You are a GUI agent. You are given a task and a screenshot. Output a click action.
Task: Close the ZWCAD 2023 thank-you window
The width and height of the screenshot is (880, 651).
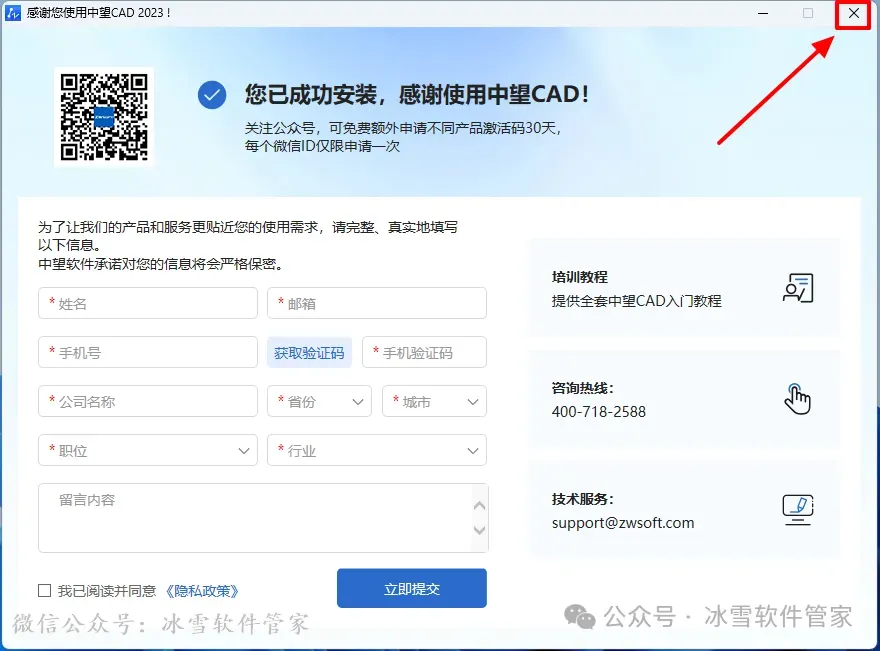tap(853, 13)
